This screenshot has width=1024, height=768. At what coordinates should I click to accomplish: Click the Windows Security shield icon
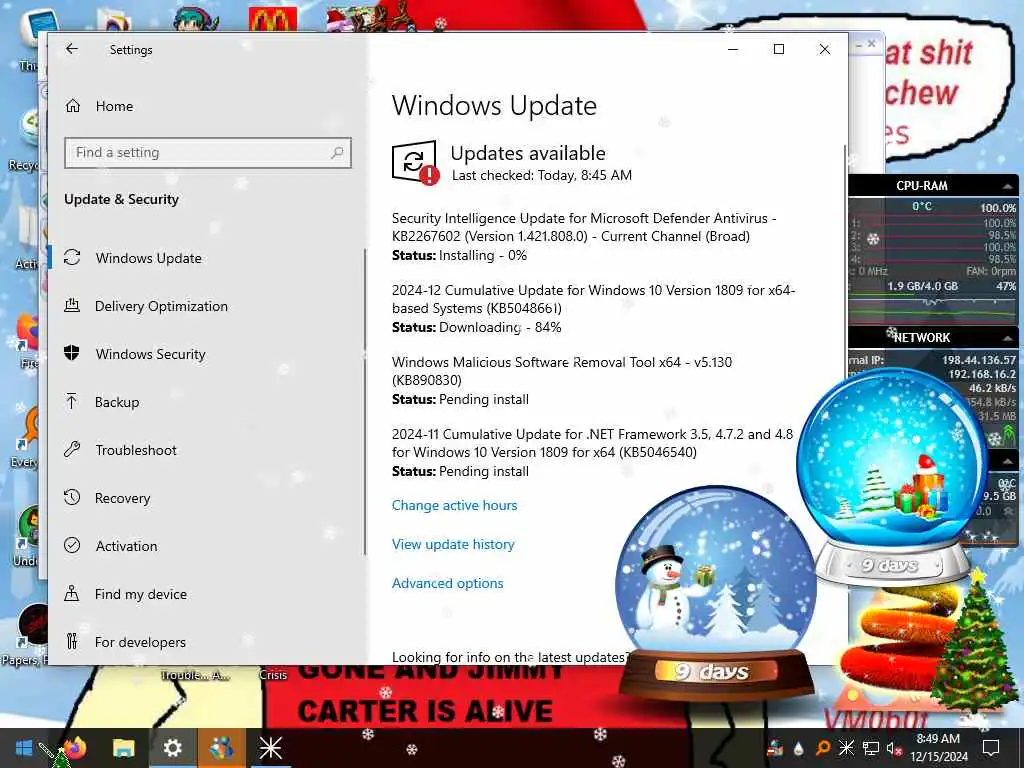pos(72,353)
